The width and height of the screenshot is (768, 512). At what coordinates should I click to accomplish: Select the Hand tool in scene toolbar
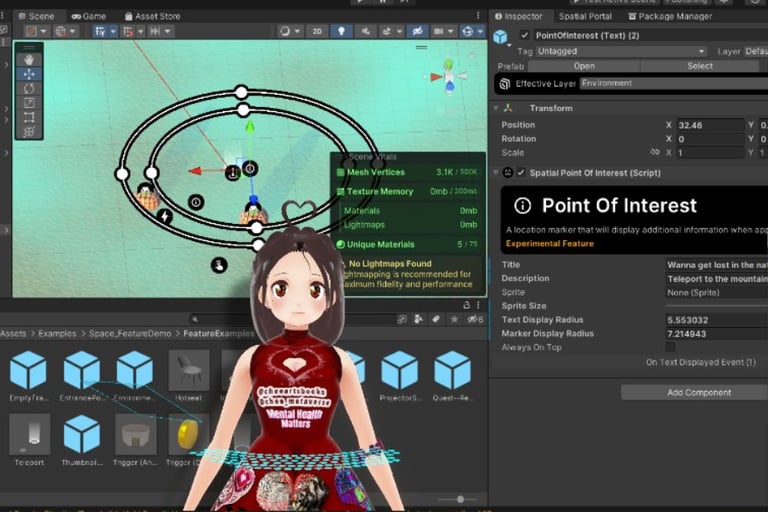pyautogui.click(x=28, y=59)
